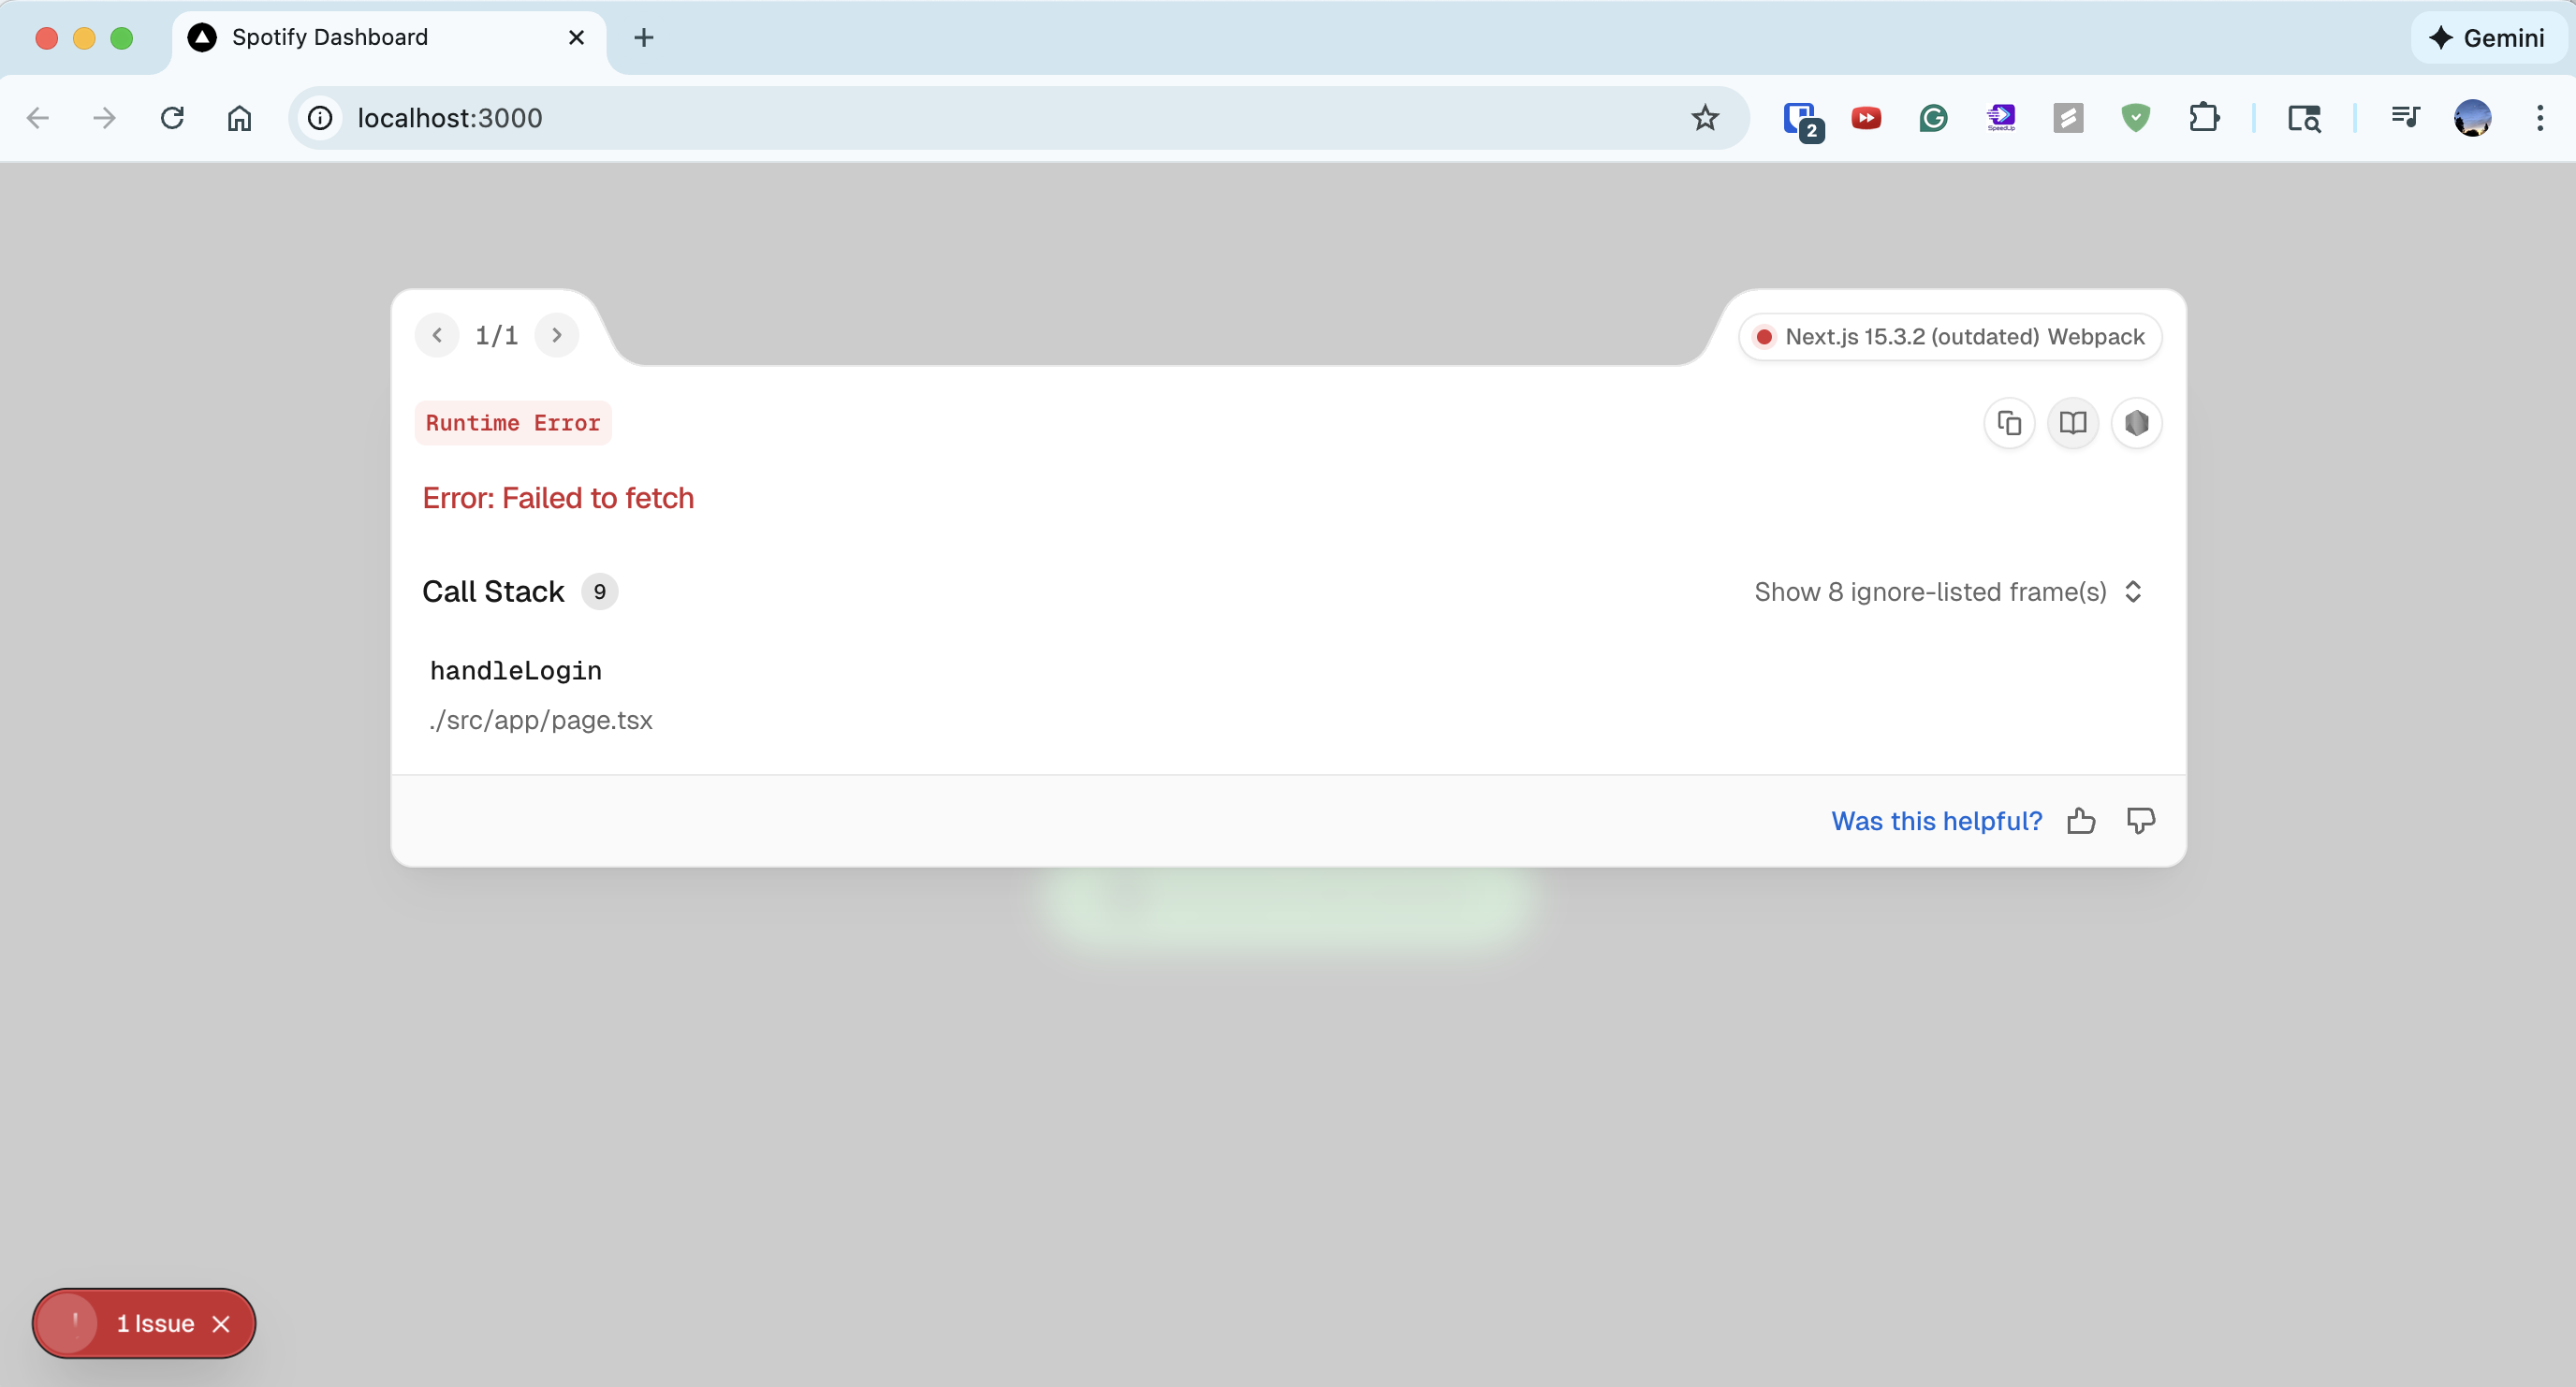Viewport: 2576px width, 1387px height.
Task: Give thumbs down on error helpfulness
Action: point(2142,820)
